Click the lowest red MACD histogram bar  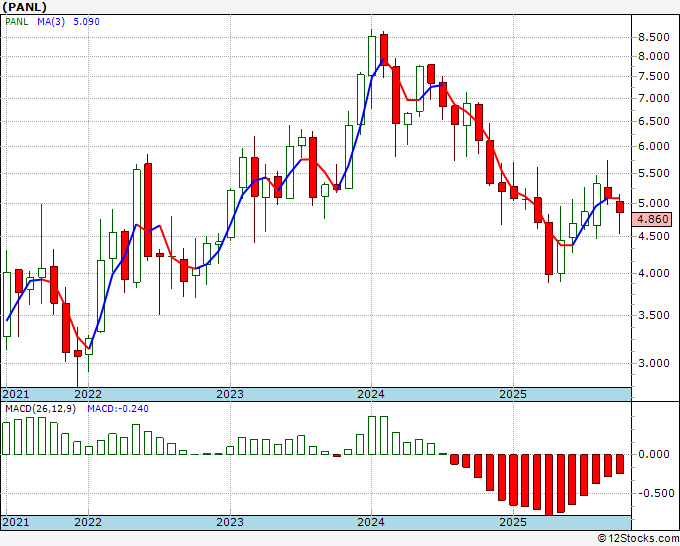coord(549,484)
